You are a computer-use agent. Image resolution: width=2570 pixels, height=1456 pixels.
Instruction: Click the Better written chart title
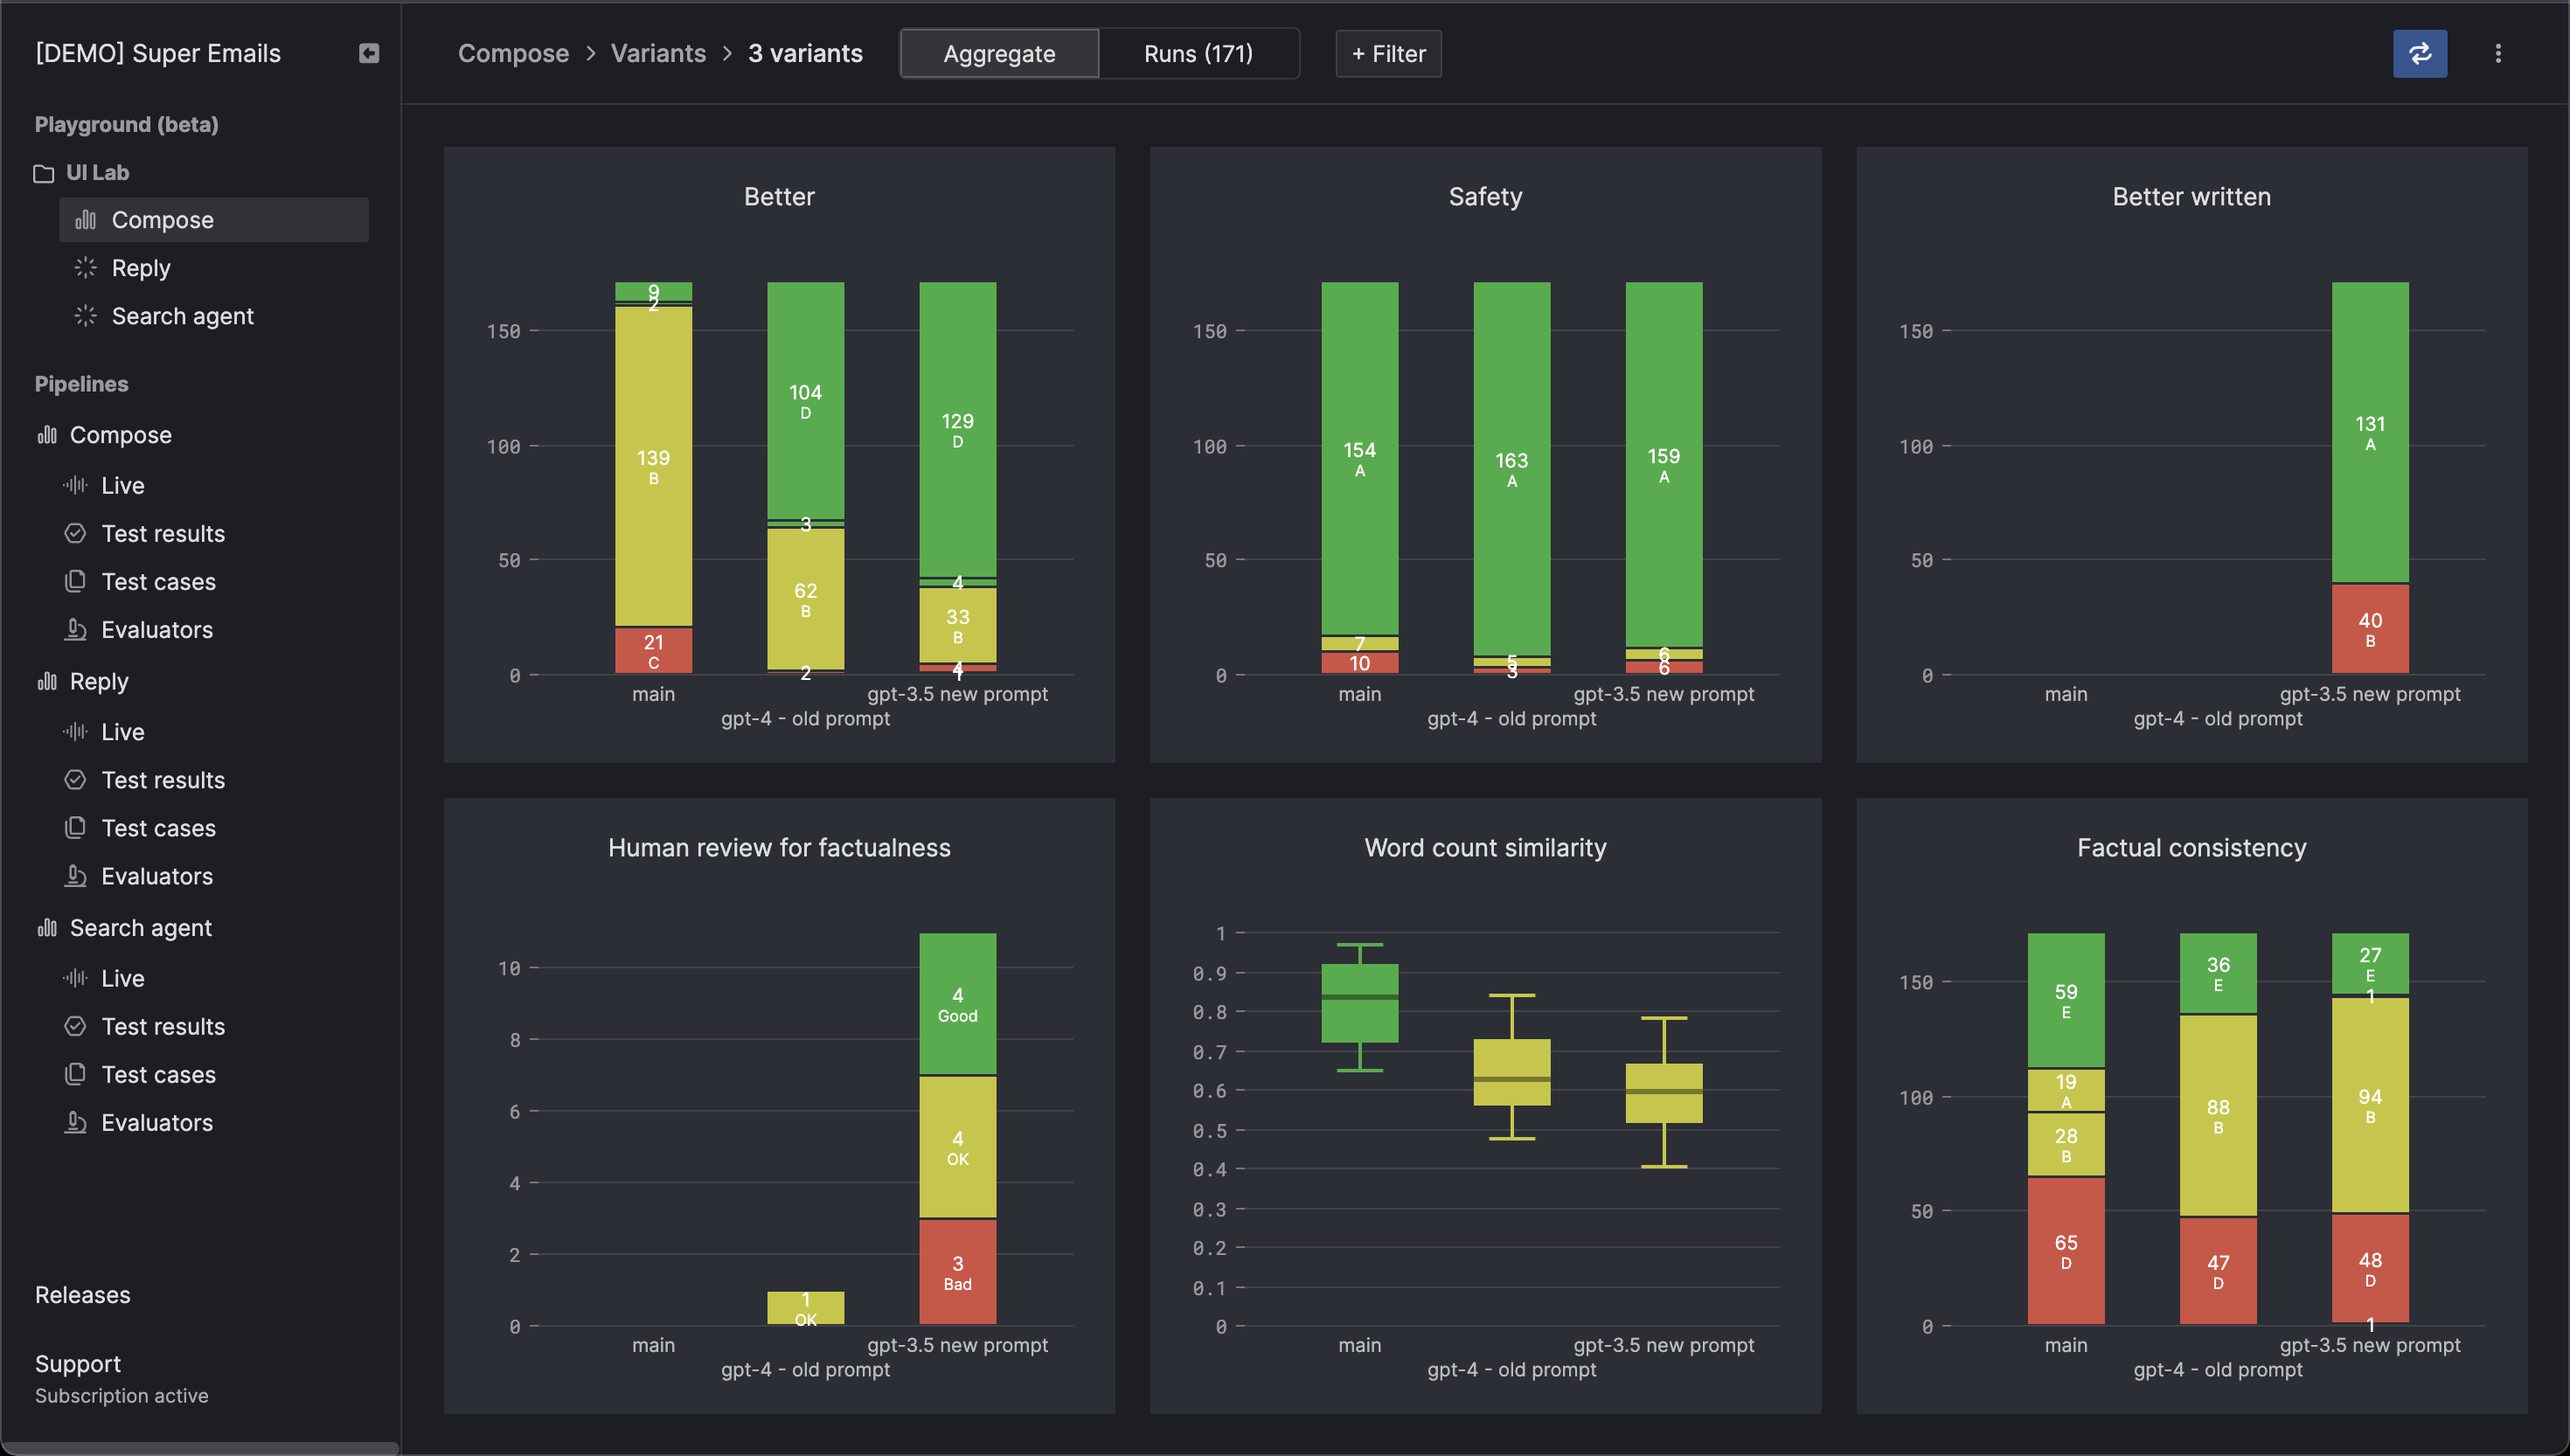[x=2191, y=197]
